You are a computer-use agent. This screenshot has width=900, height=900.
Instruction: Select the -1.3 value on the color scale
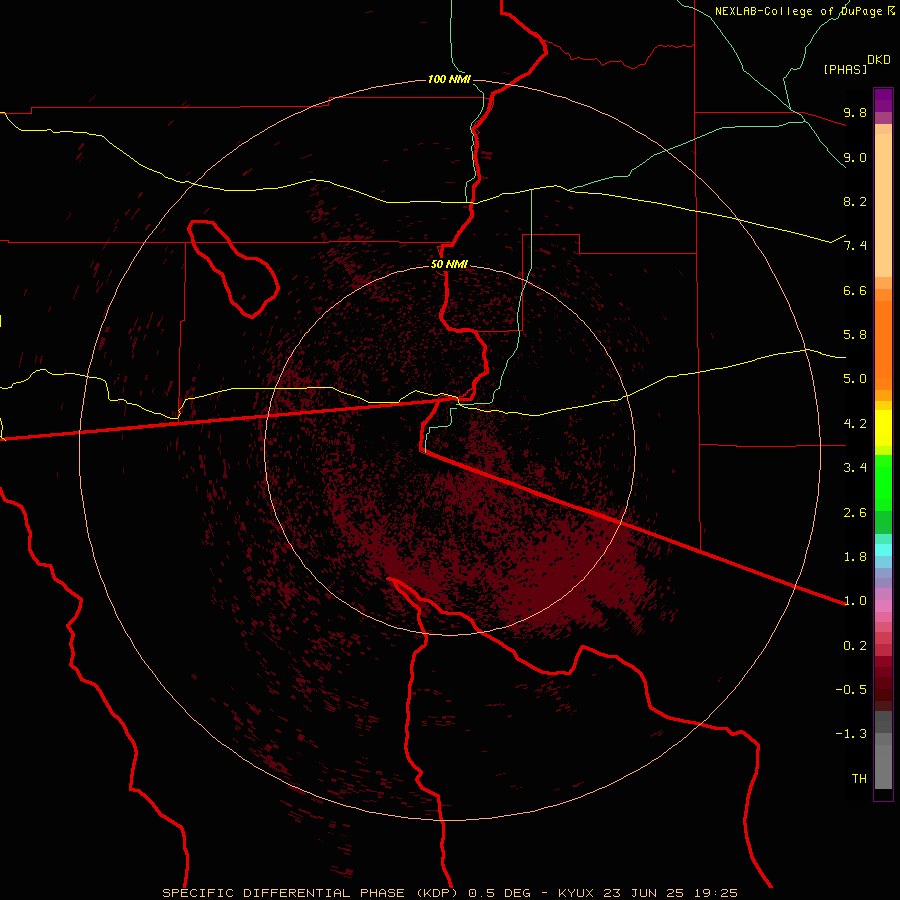tap(851, 734)
